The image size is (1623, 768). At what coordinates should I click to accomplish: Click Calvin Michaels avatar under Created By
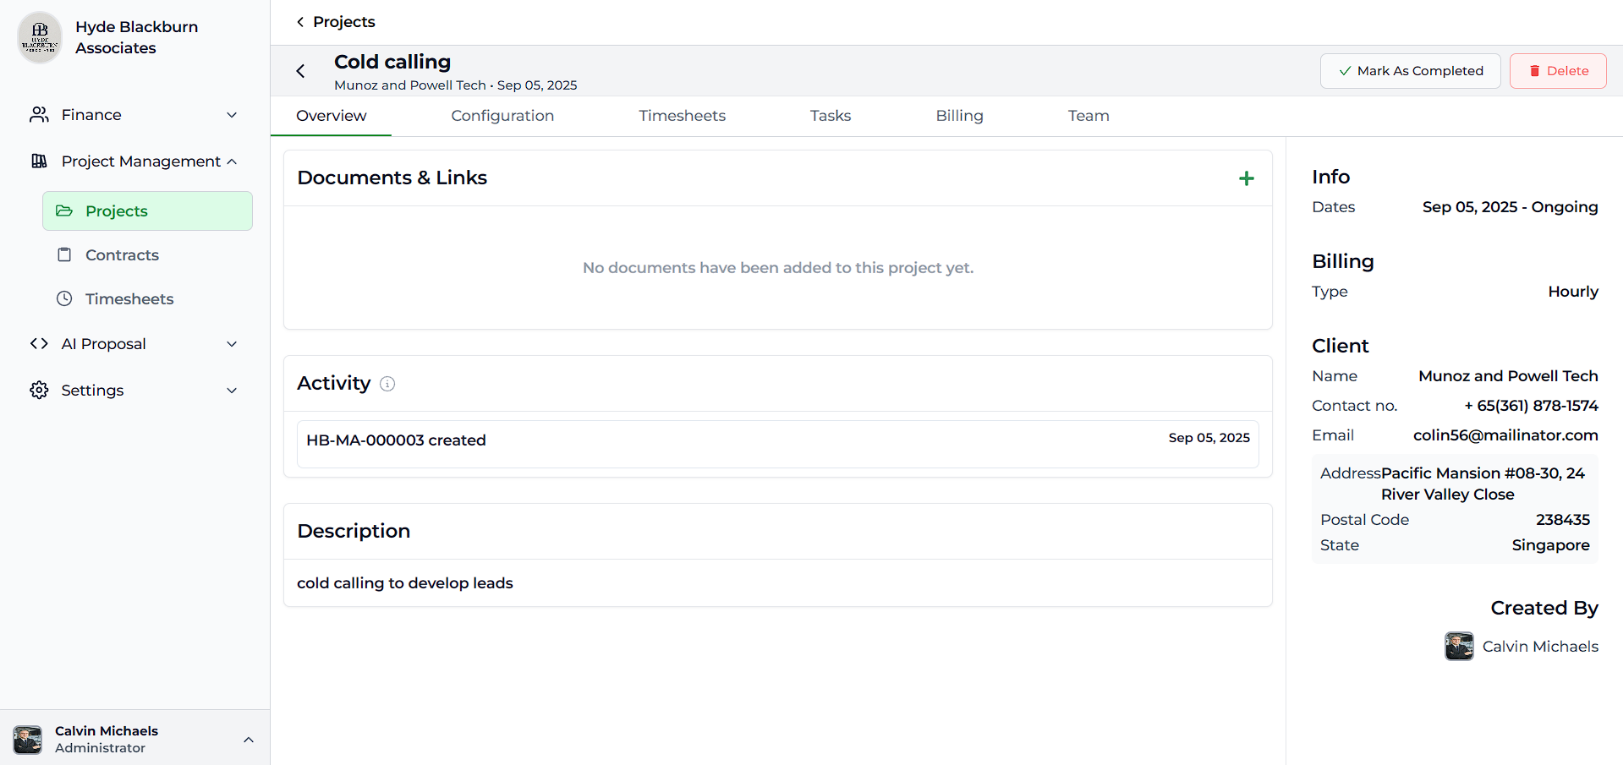[x=1459, y=646]
